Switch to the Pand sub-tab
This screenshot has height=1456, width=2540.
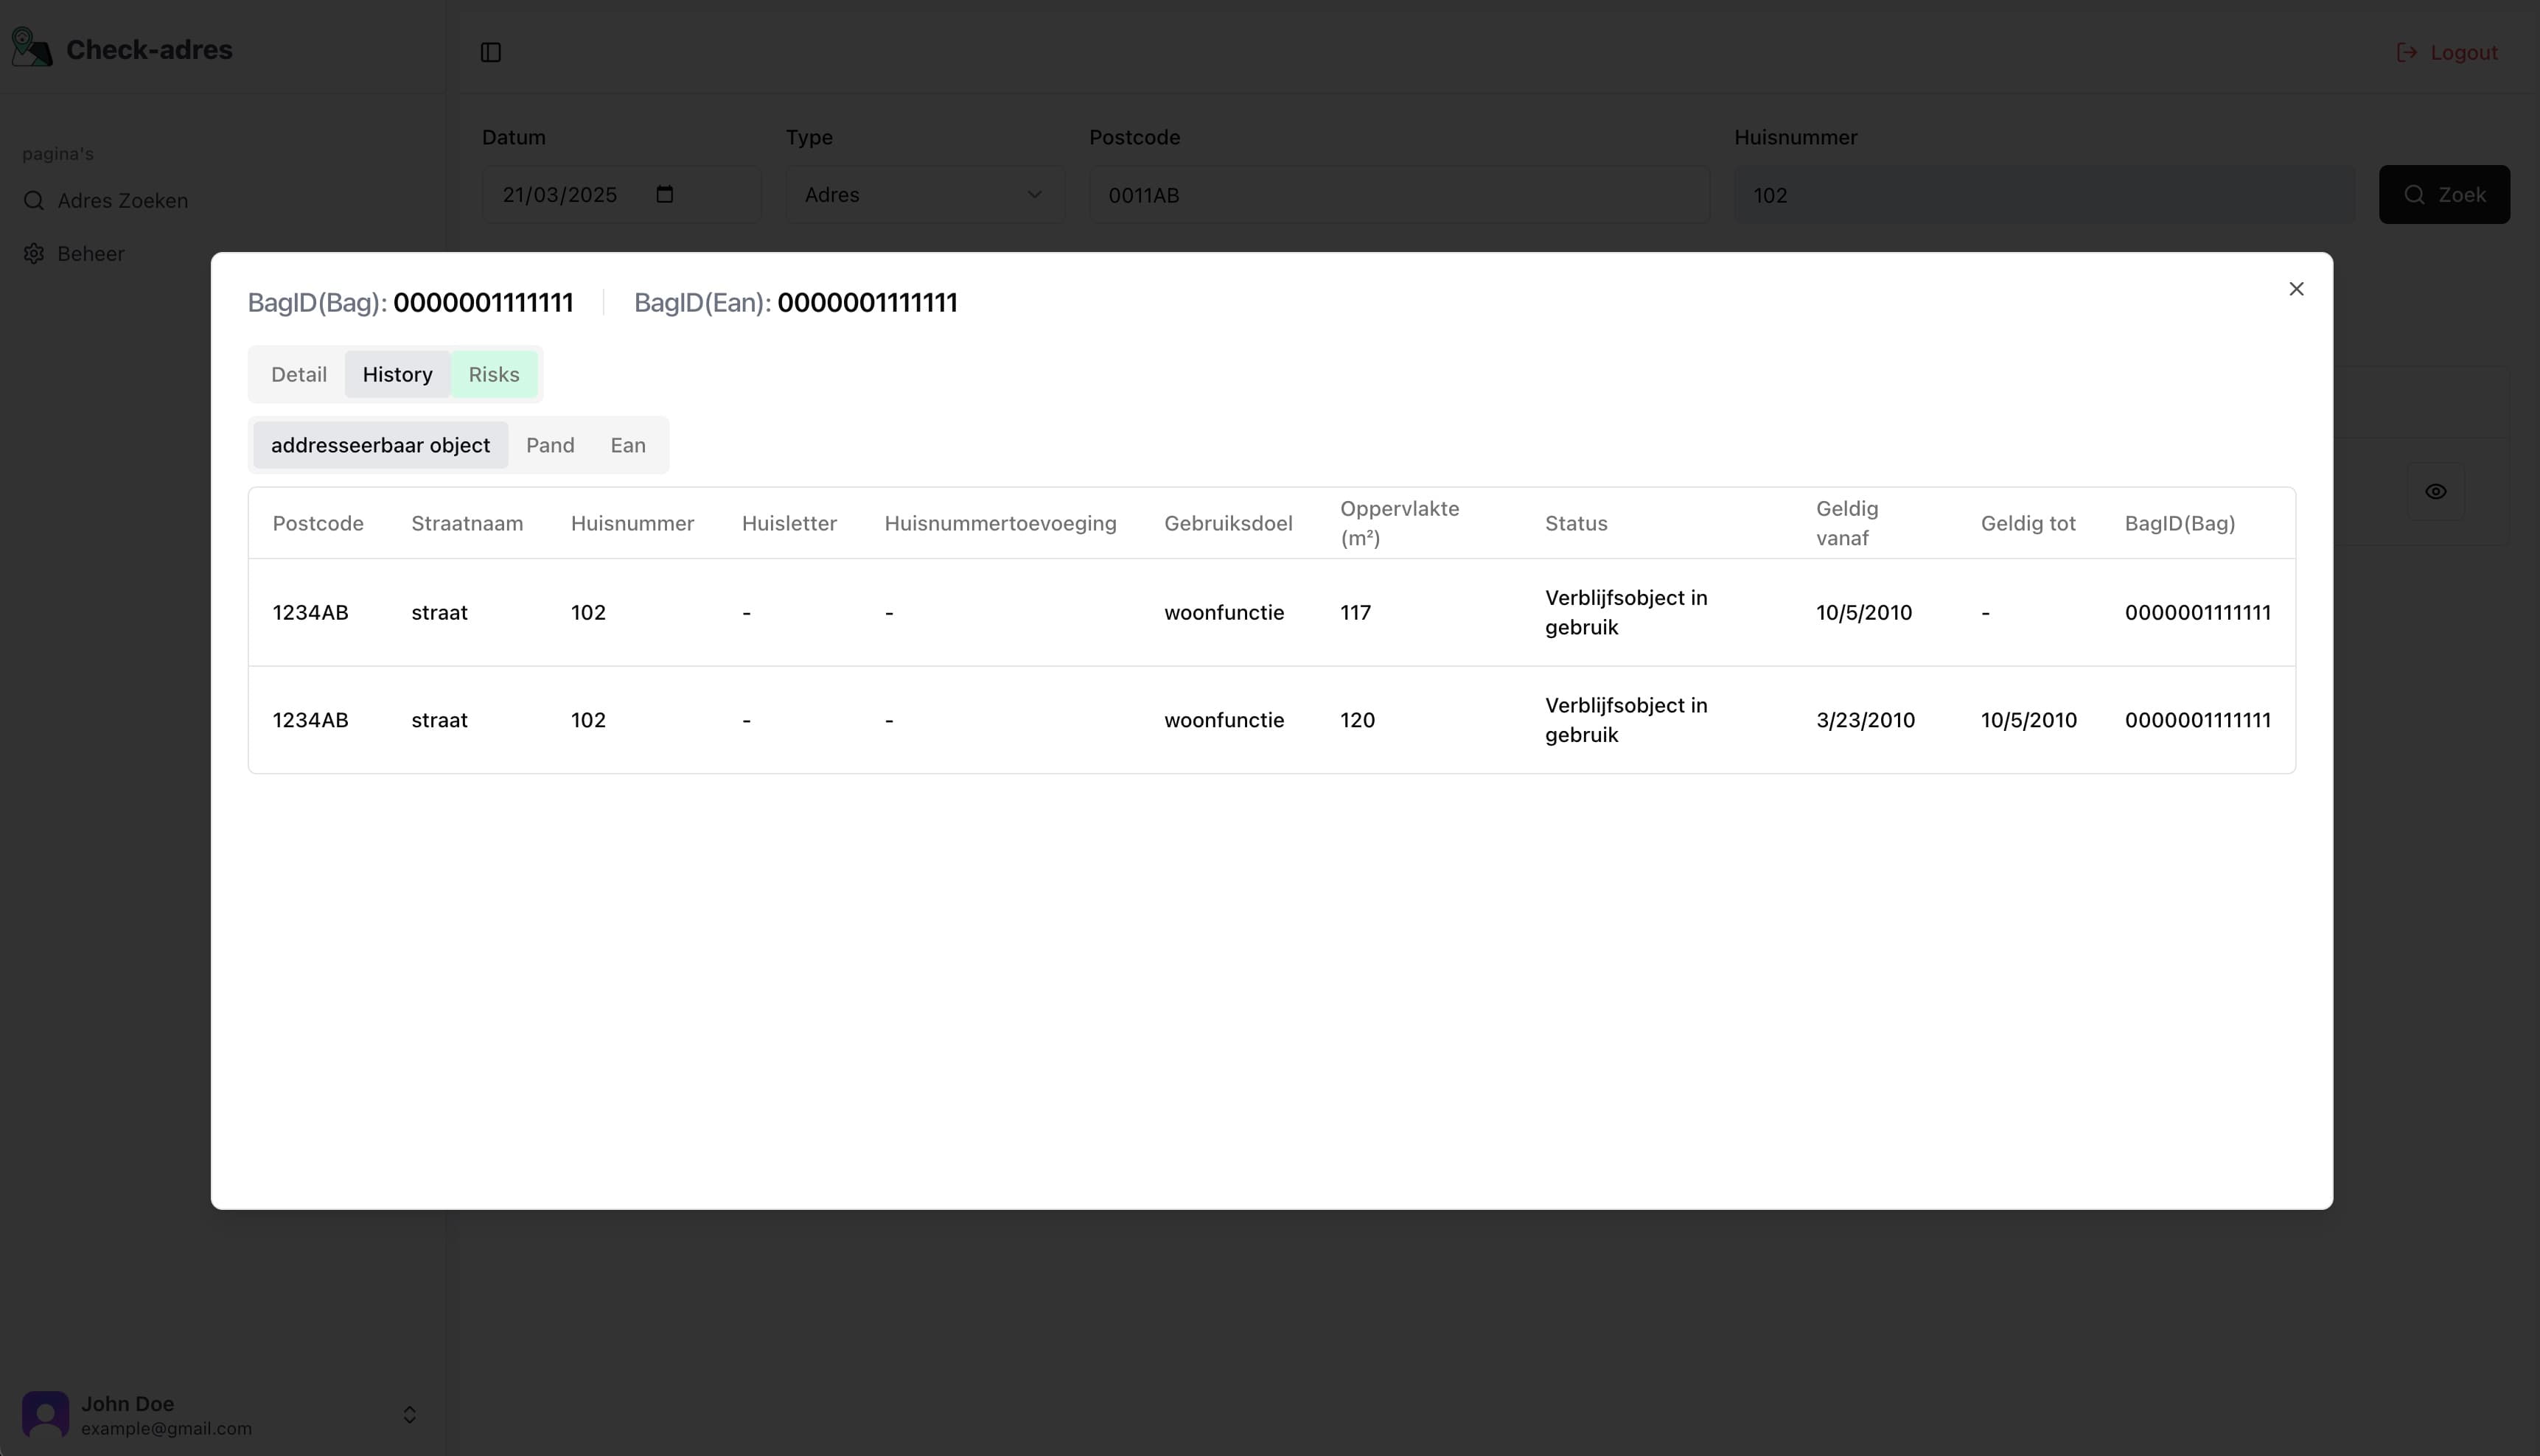coord(550,445)
